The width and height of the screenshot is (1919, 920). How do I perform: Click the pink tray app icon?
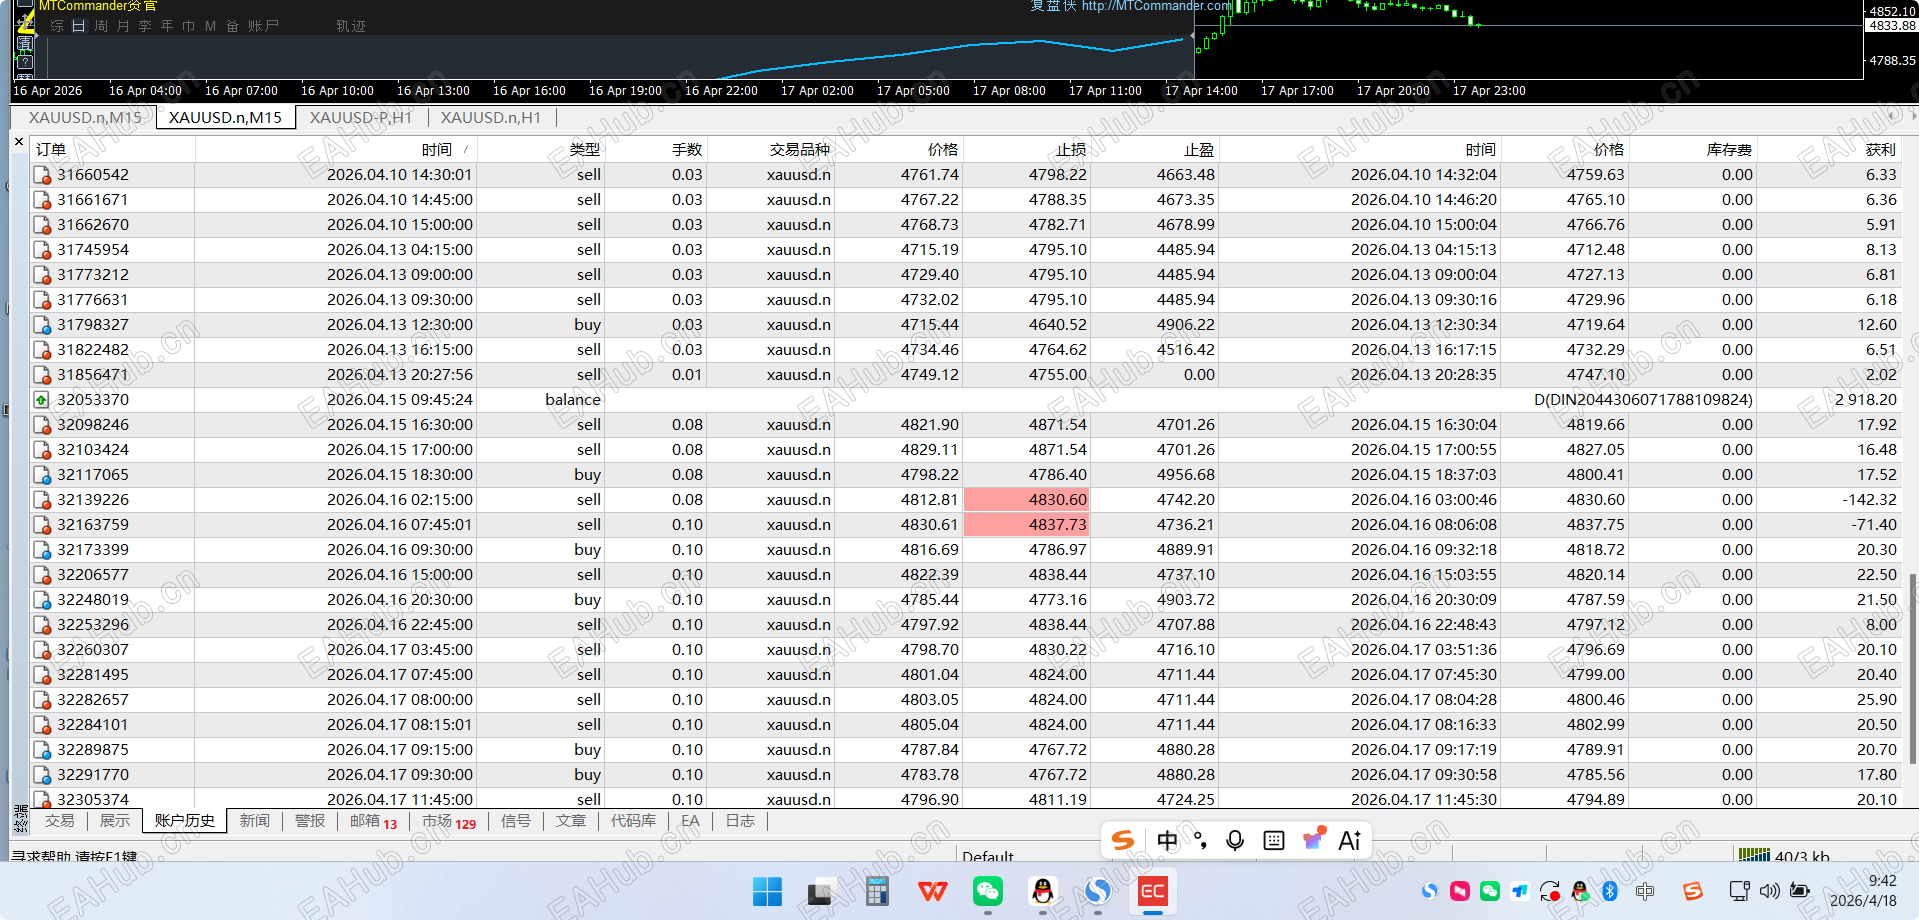click(x=1459, y=891)
